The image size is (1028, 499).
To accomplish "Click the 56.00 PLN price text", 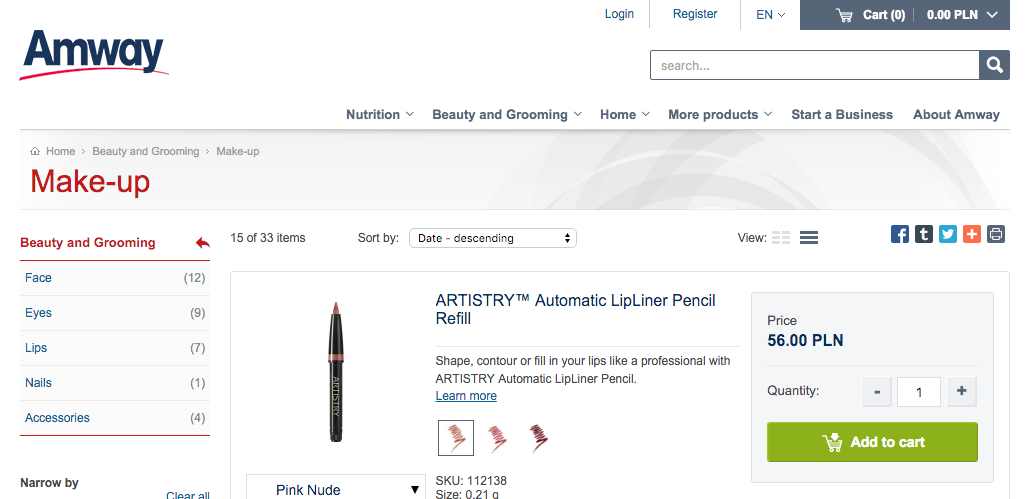I will (x=805, y=341).
